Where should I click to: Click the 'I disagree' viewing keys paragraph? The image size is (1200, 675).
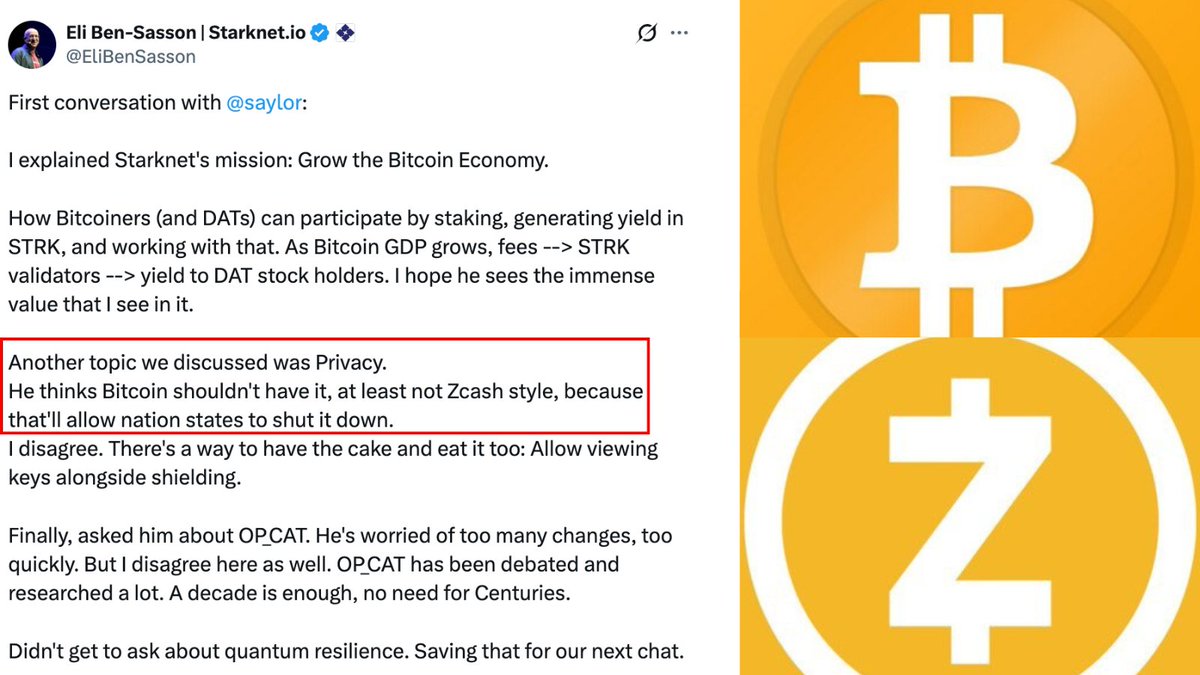pyautogui.click(x=332, y=463)
